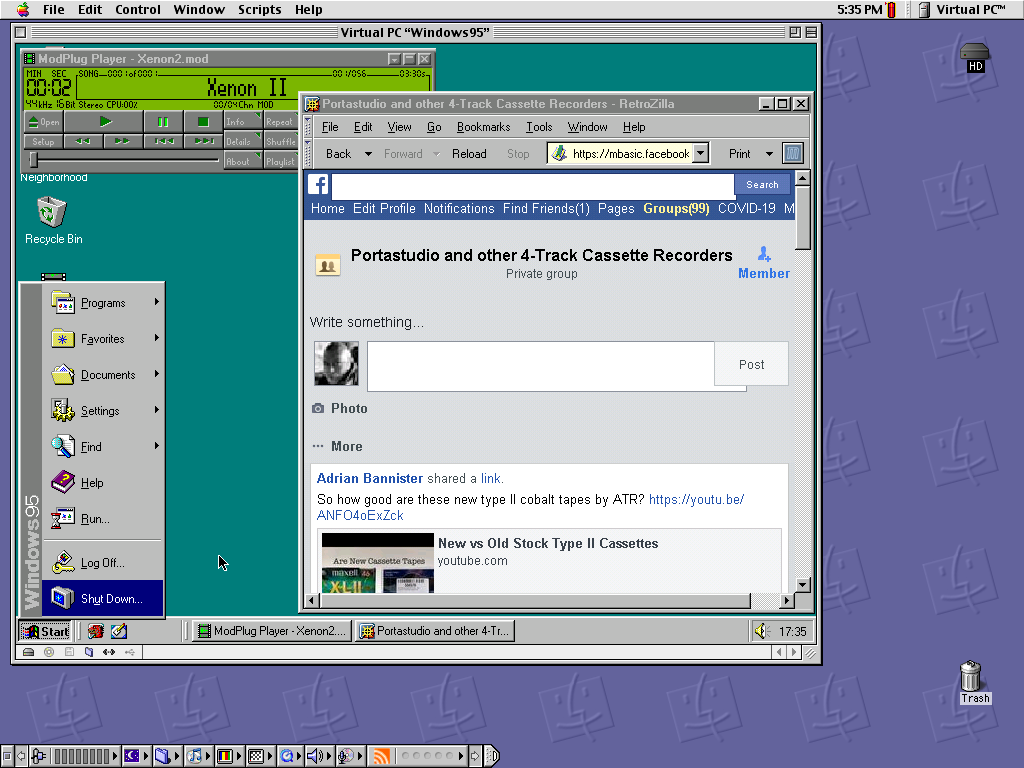
Task: Open the Recycle Bin on Windows desktop
Action: click(52, 220)
